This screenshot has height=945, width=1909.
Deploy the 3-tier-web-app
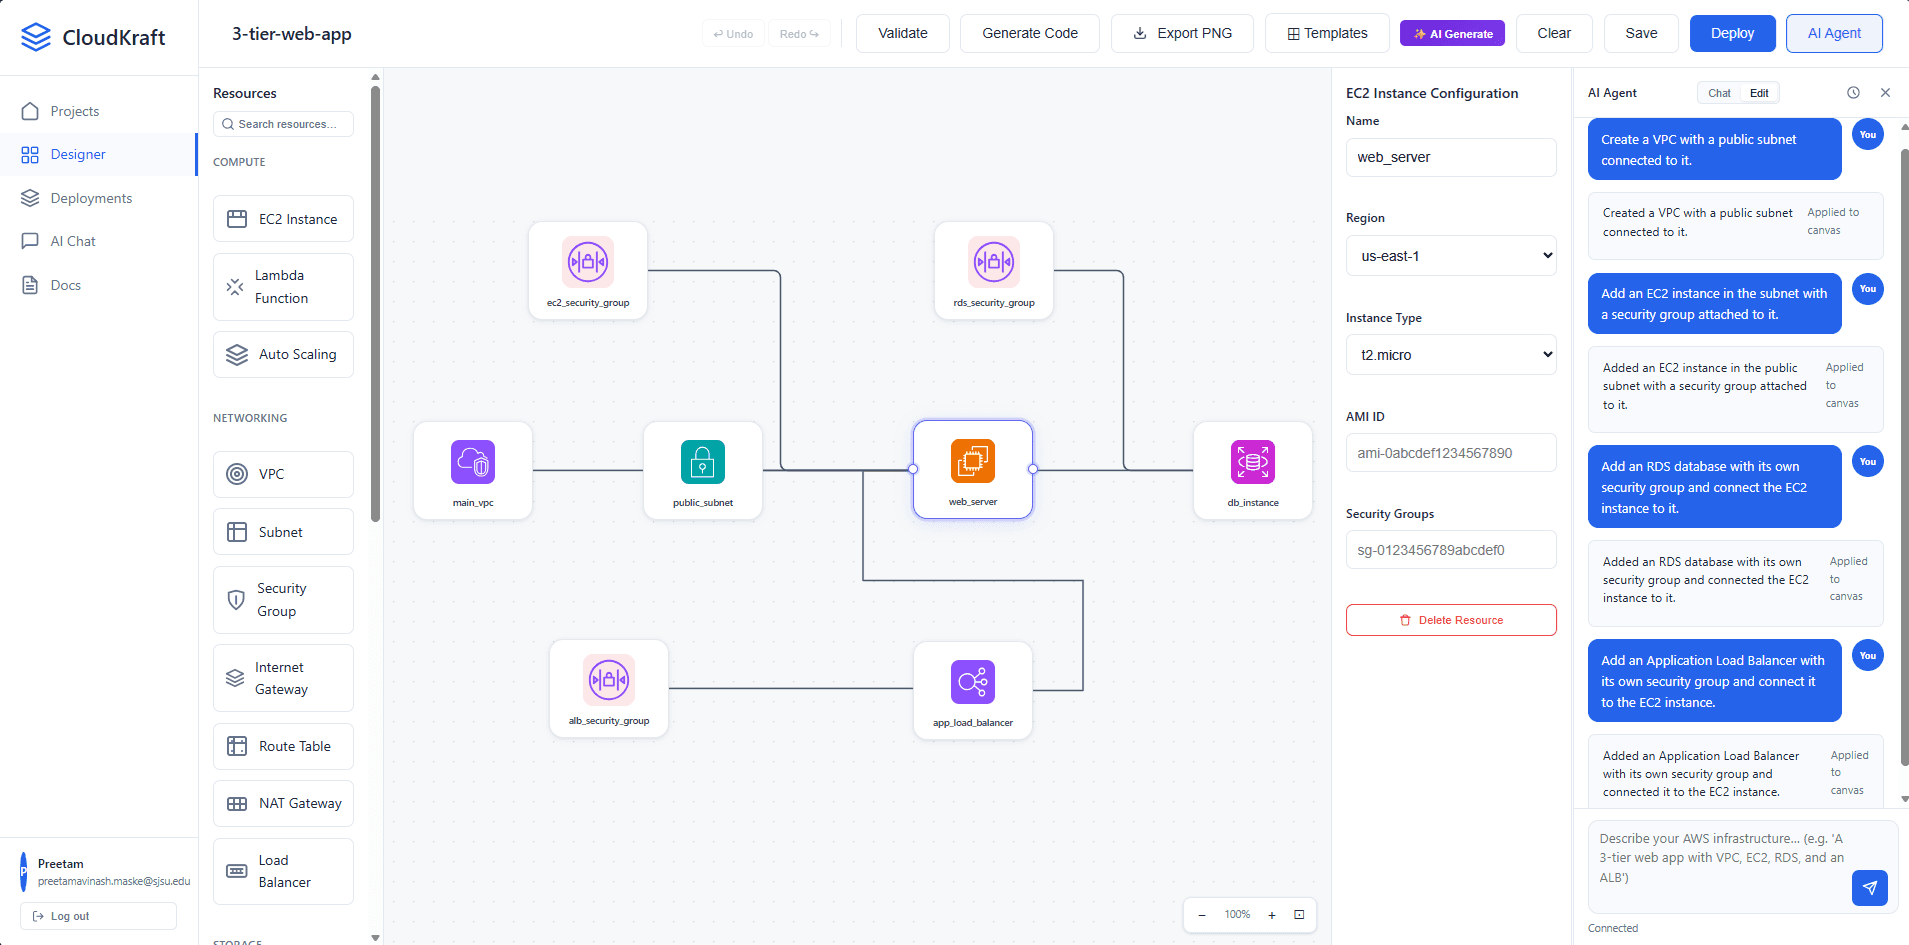tap(1732, 33)
